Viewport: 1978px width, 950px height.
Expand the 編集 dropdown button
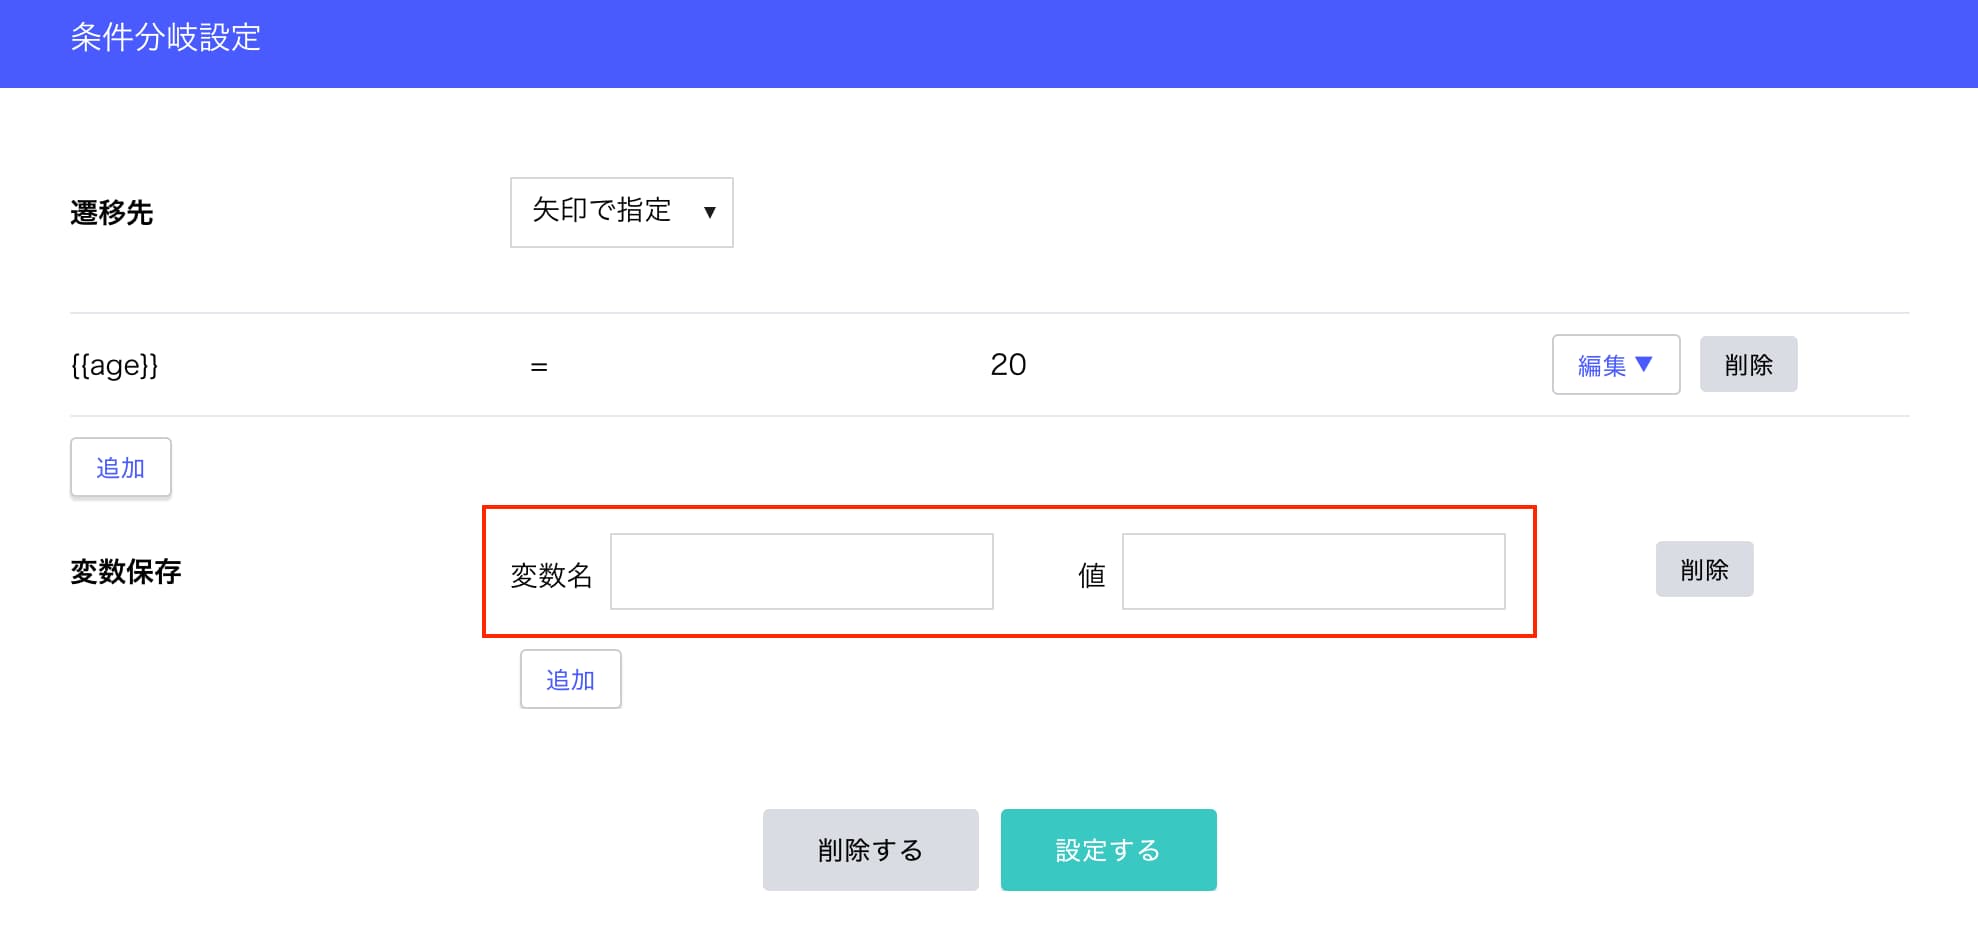pos(1615,364)
